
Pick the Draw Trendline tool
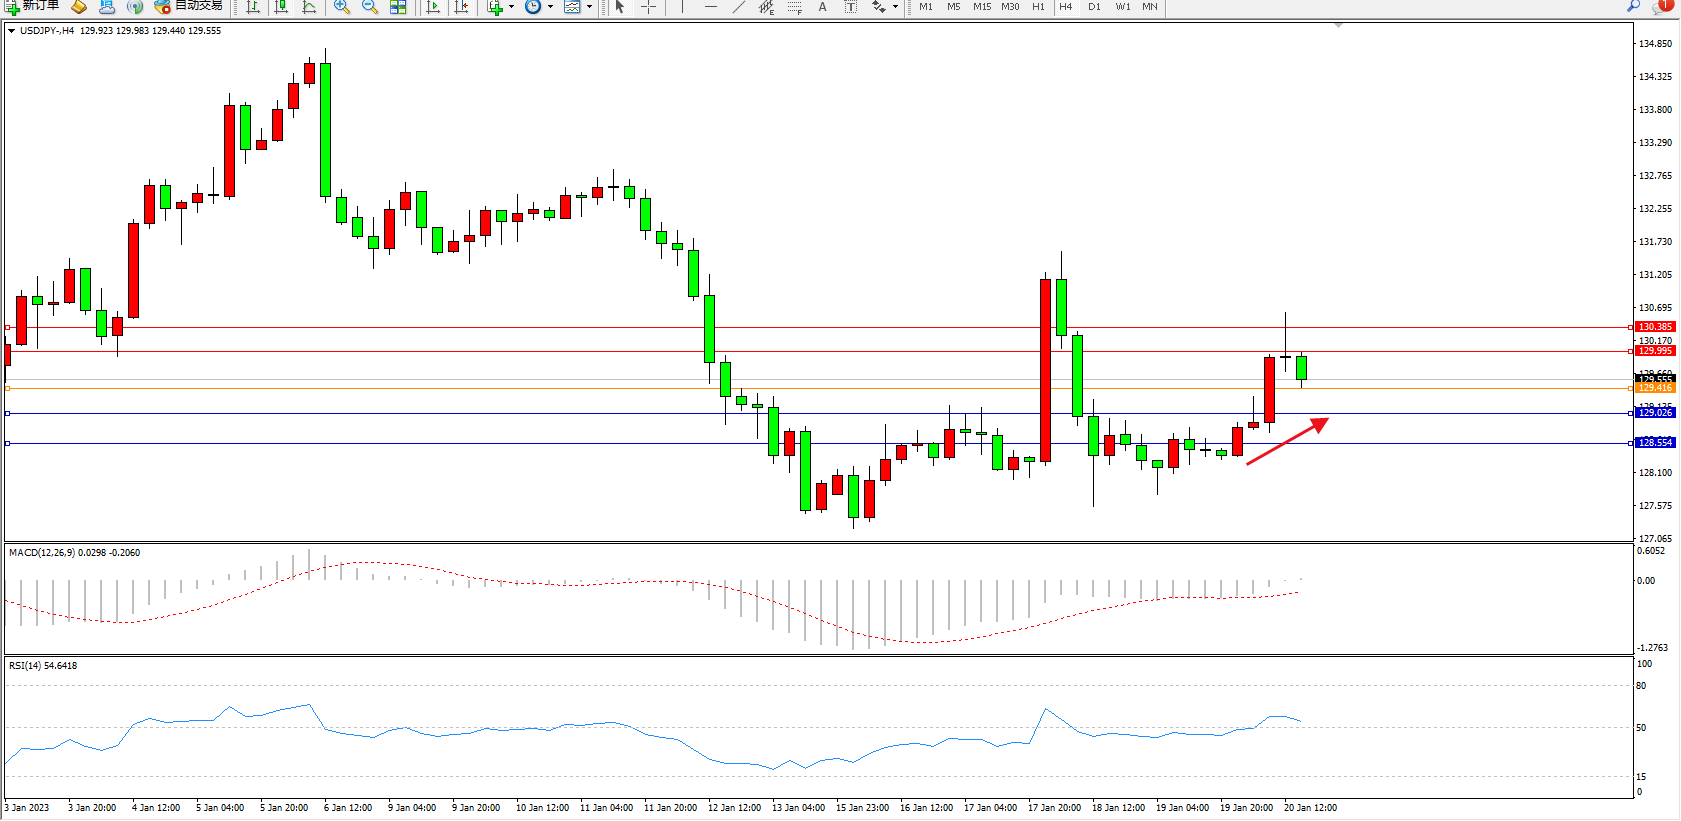click(x=738, y=7)
